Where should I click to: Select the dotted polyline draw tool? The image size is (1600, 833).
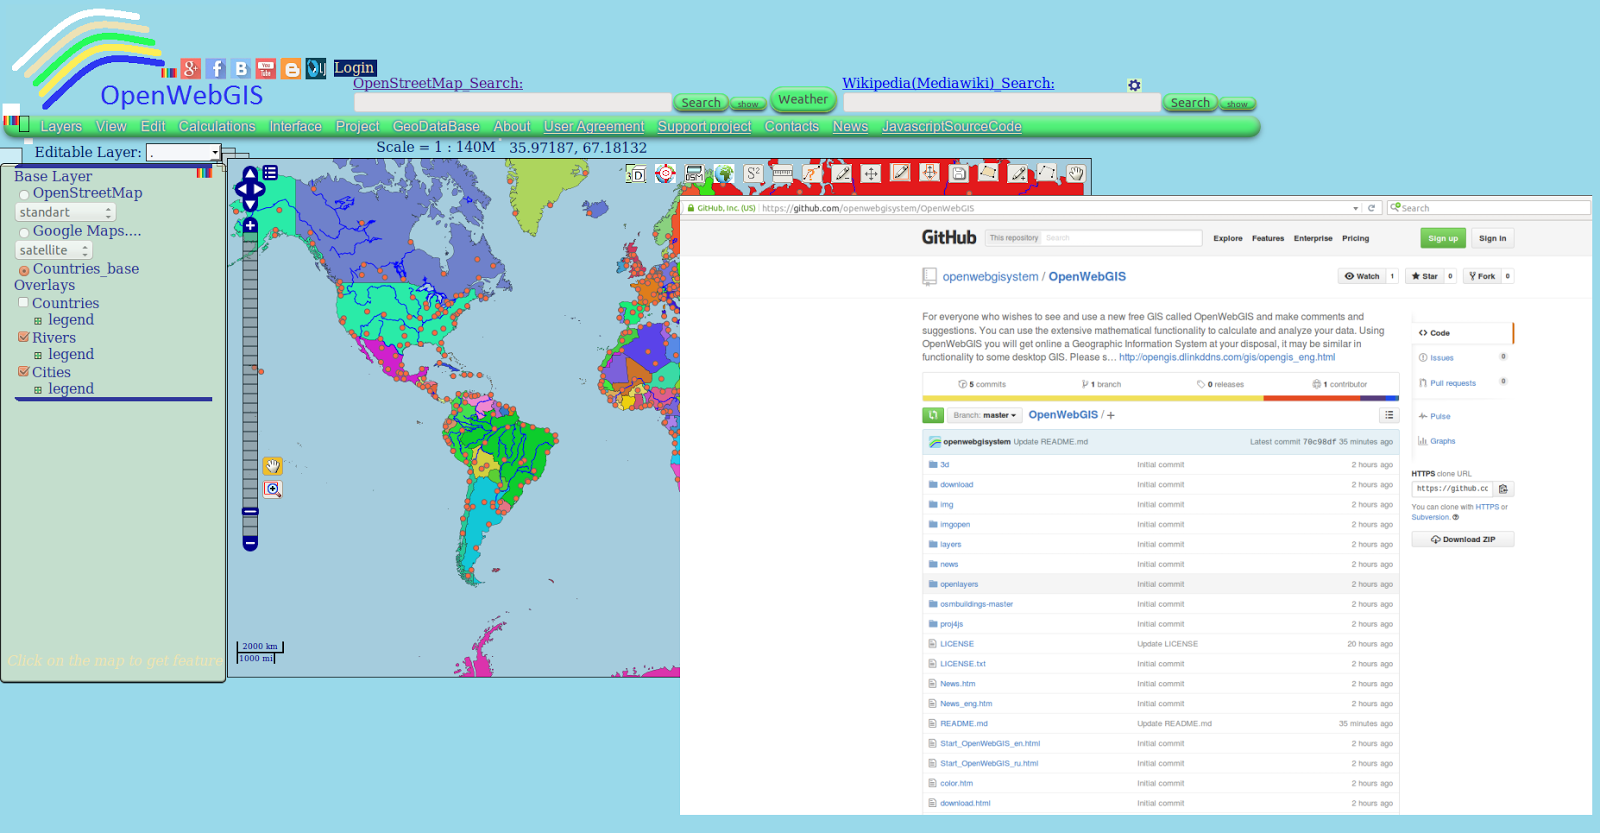point(1047,173)
